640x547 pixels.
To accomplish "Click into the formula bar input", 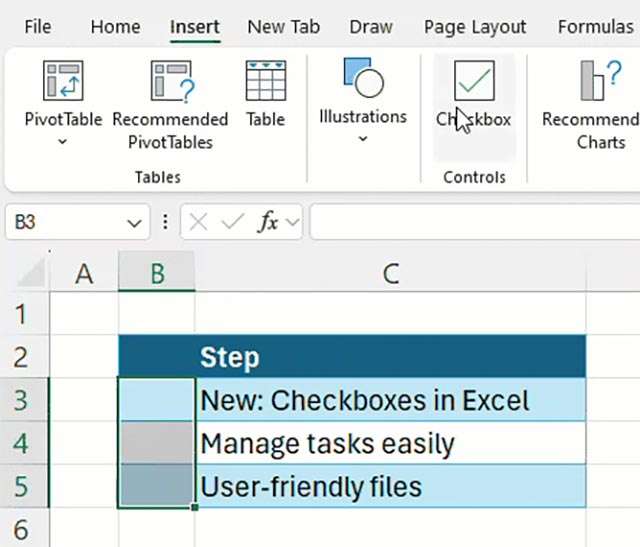I will click(x=475, y=222).
